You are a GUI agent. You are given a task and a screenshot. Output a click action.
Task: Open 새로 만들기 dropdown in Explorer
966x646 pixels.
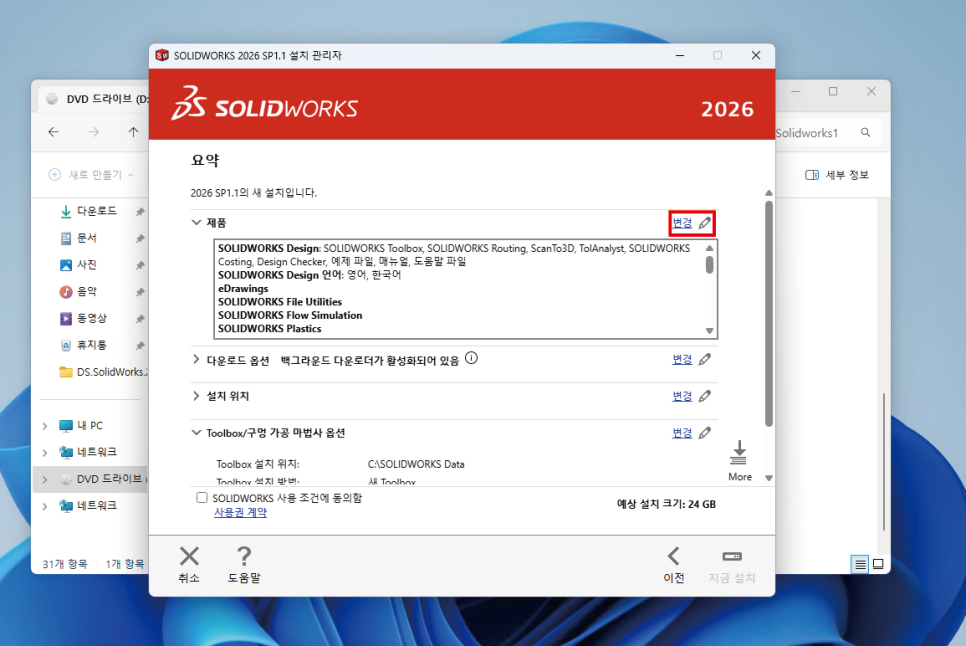91,175
